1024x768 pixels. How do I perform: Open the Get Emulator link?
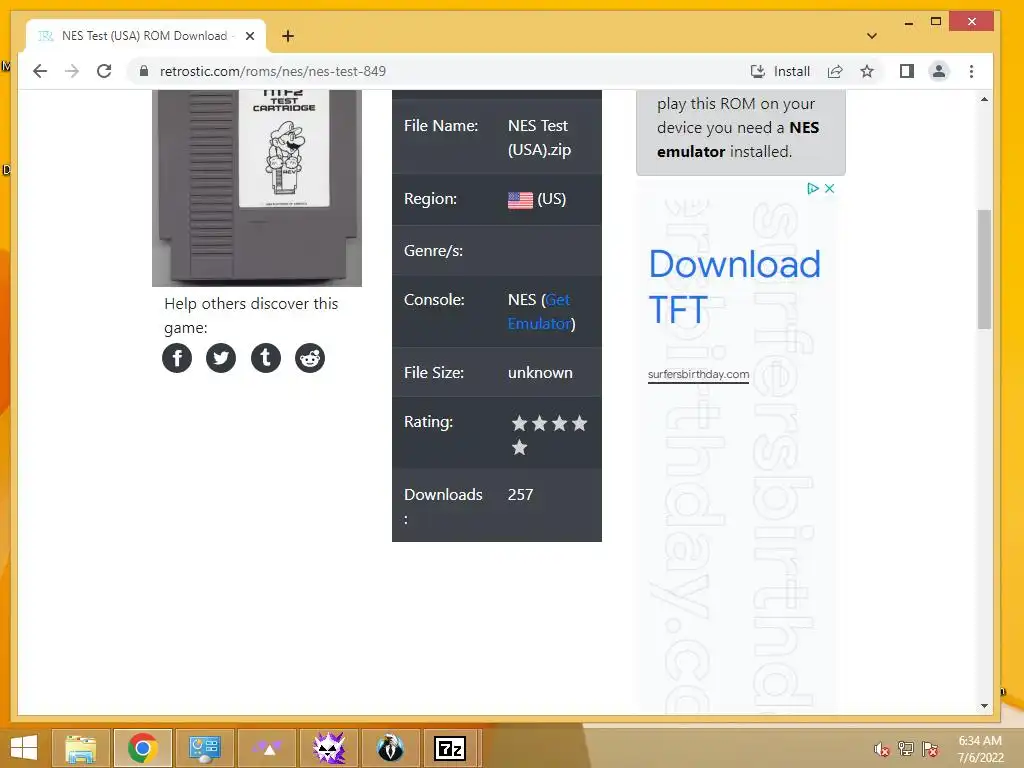[x=541, y=312]
